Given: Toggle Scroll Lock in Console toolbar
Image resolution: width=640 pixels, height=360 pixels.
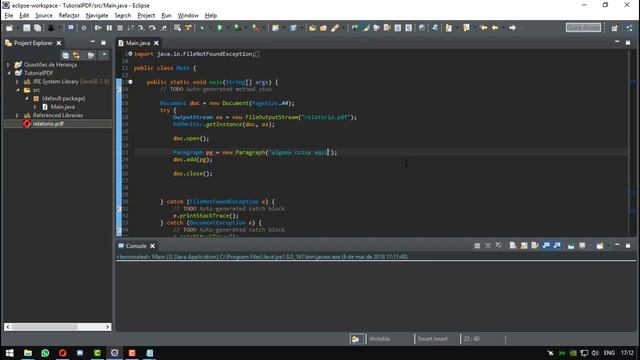Looking at the screenshot, I should point(524,246).
